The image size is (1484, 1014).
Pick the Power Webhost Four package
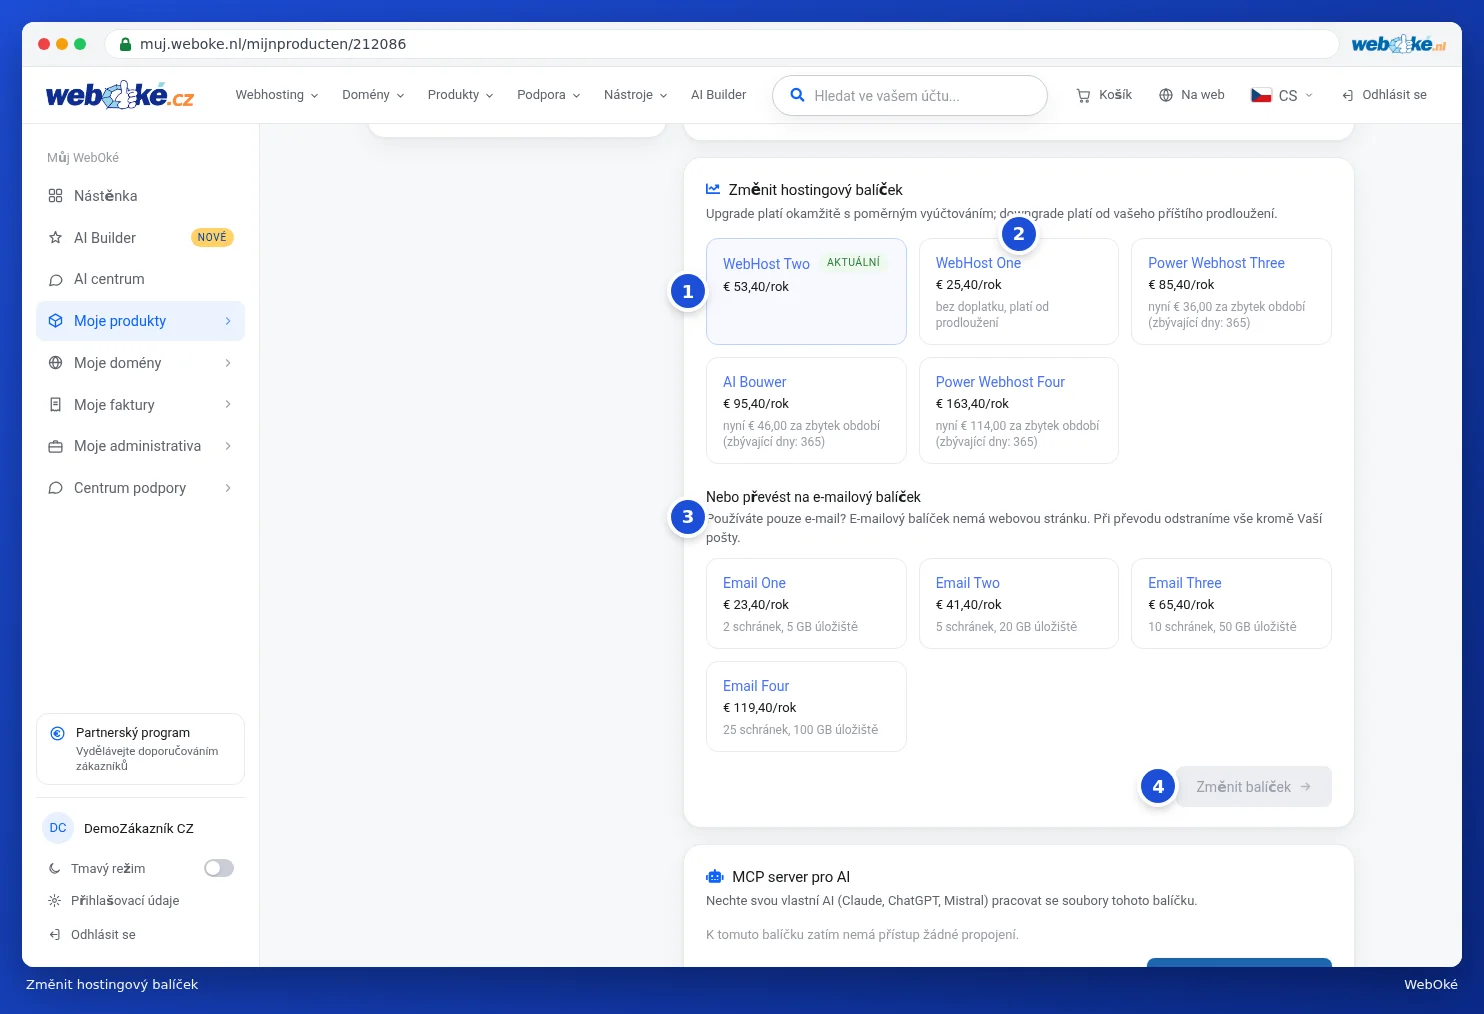(x=1018, y=410)
